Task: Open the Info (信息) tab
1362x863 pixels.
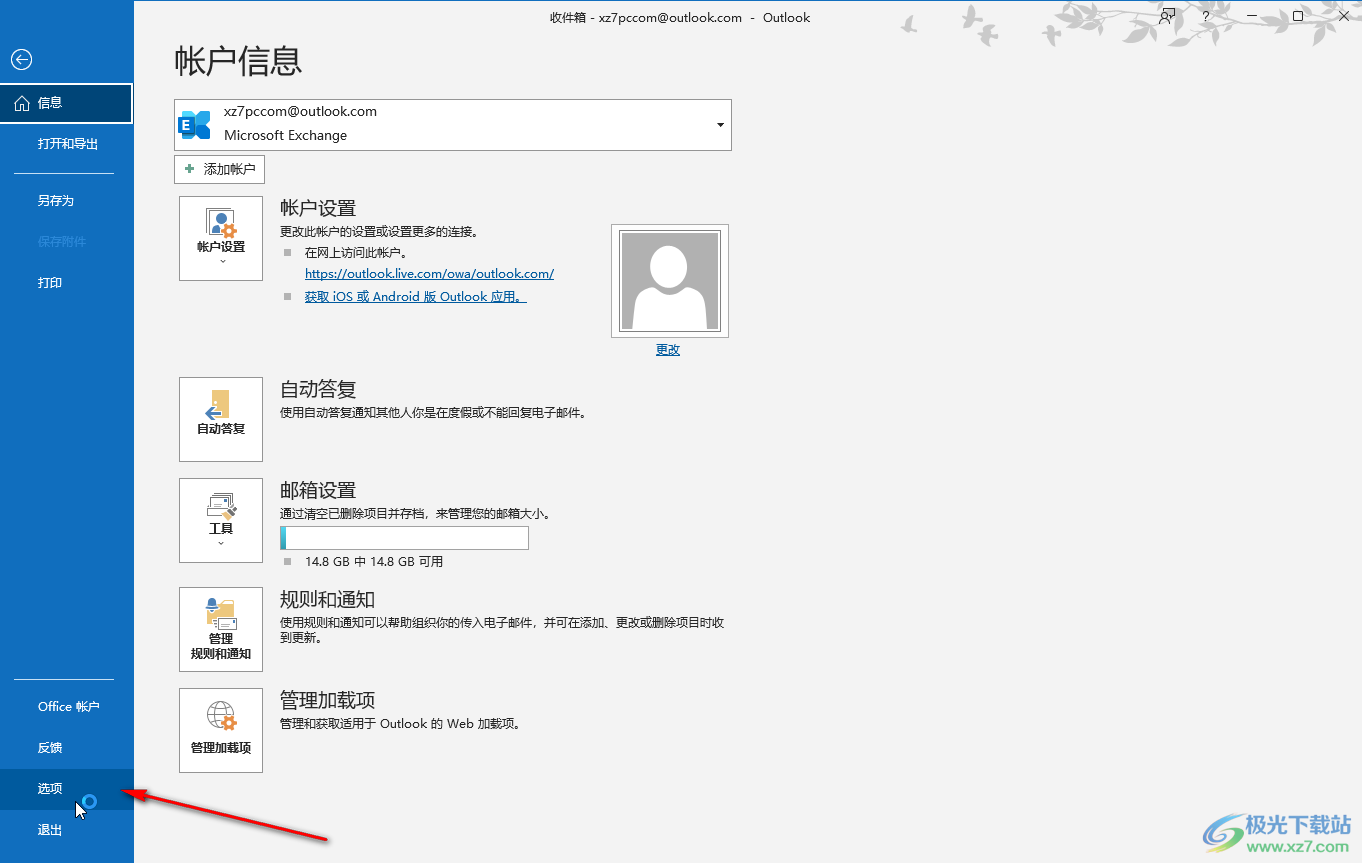Action: 66,103
